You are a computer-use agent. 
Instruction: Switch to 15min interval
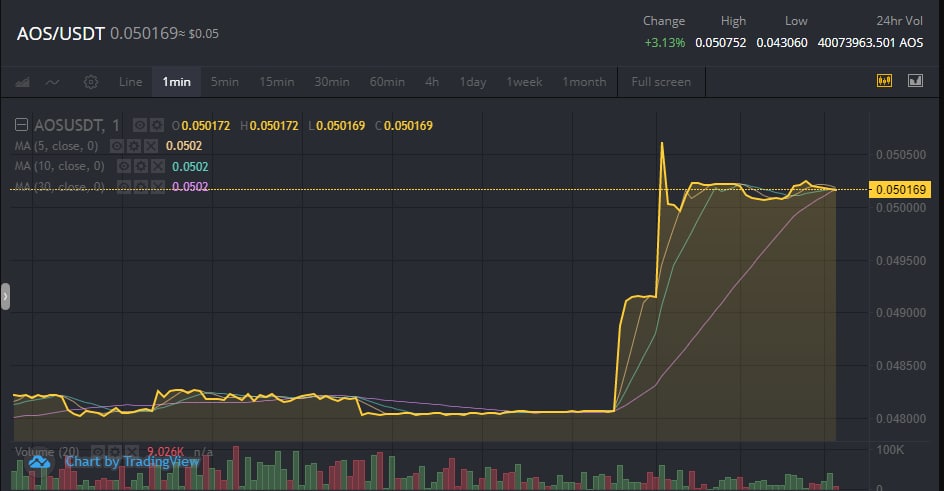pyautogui.click(x=277, y=82)
